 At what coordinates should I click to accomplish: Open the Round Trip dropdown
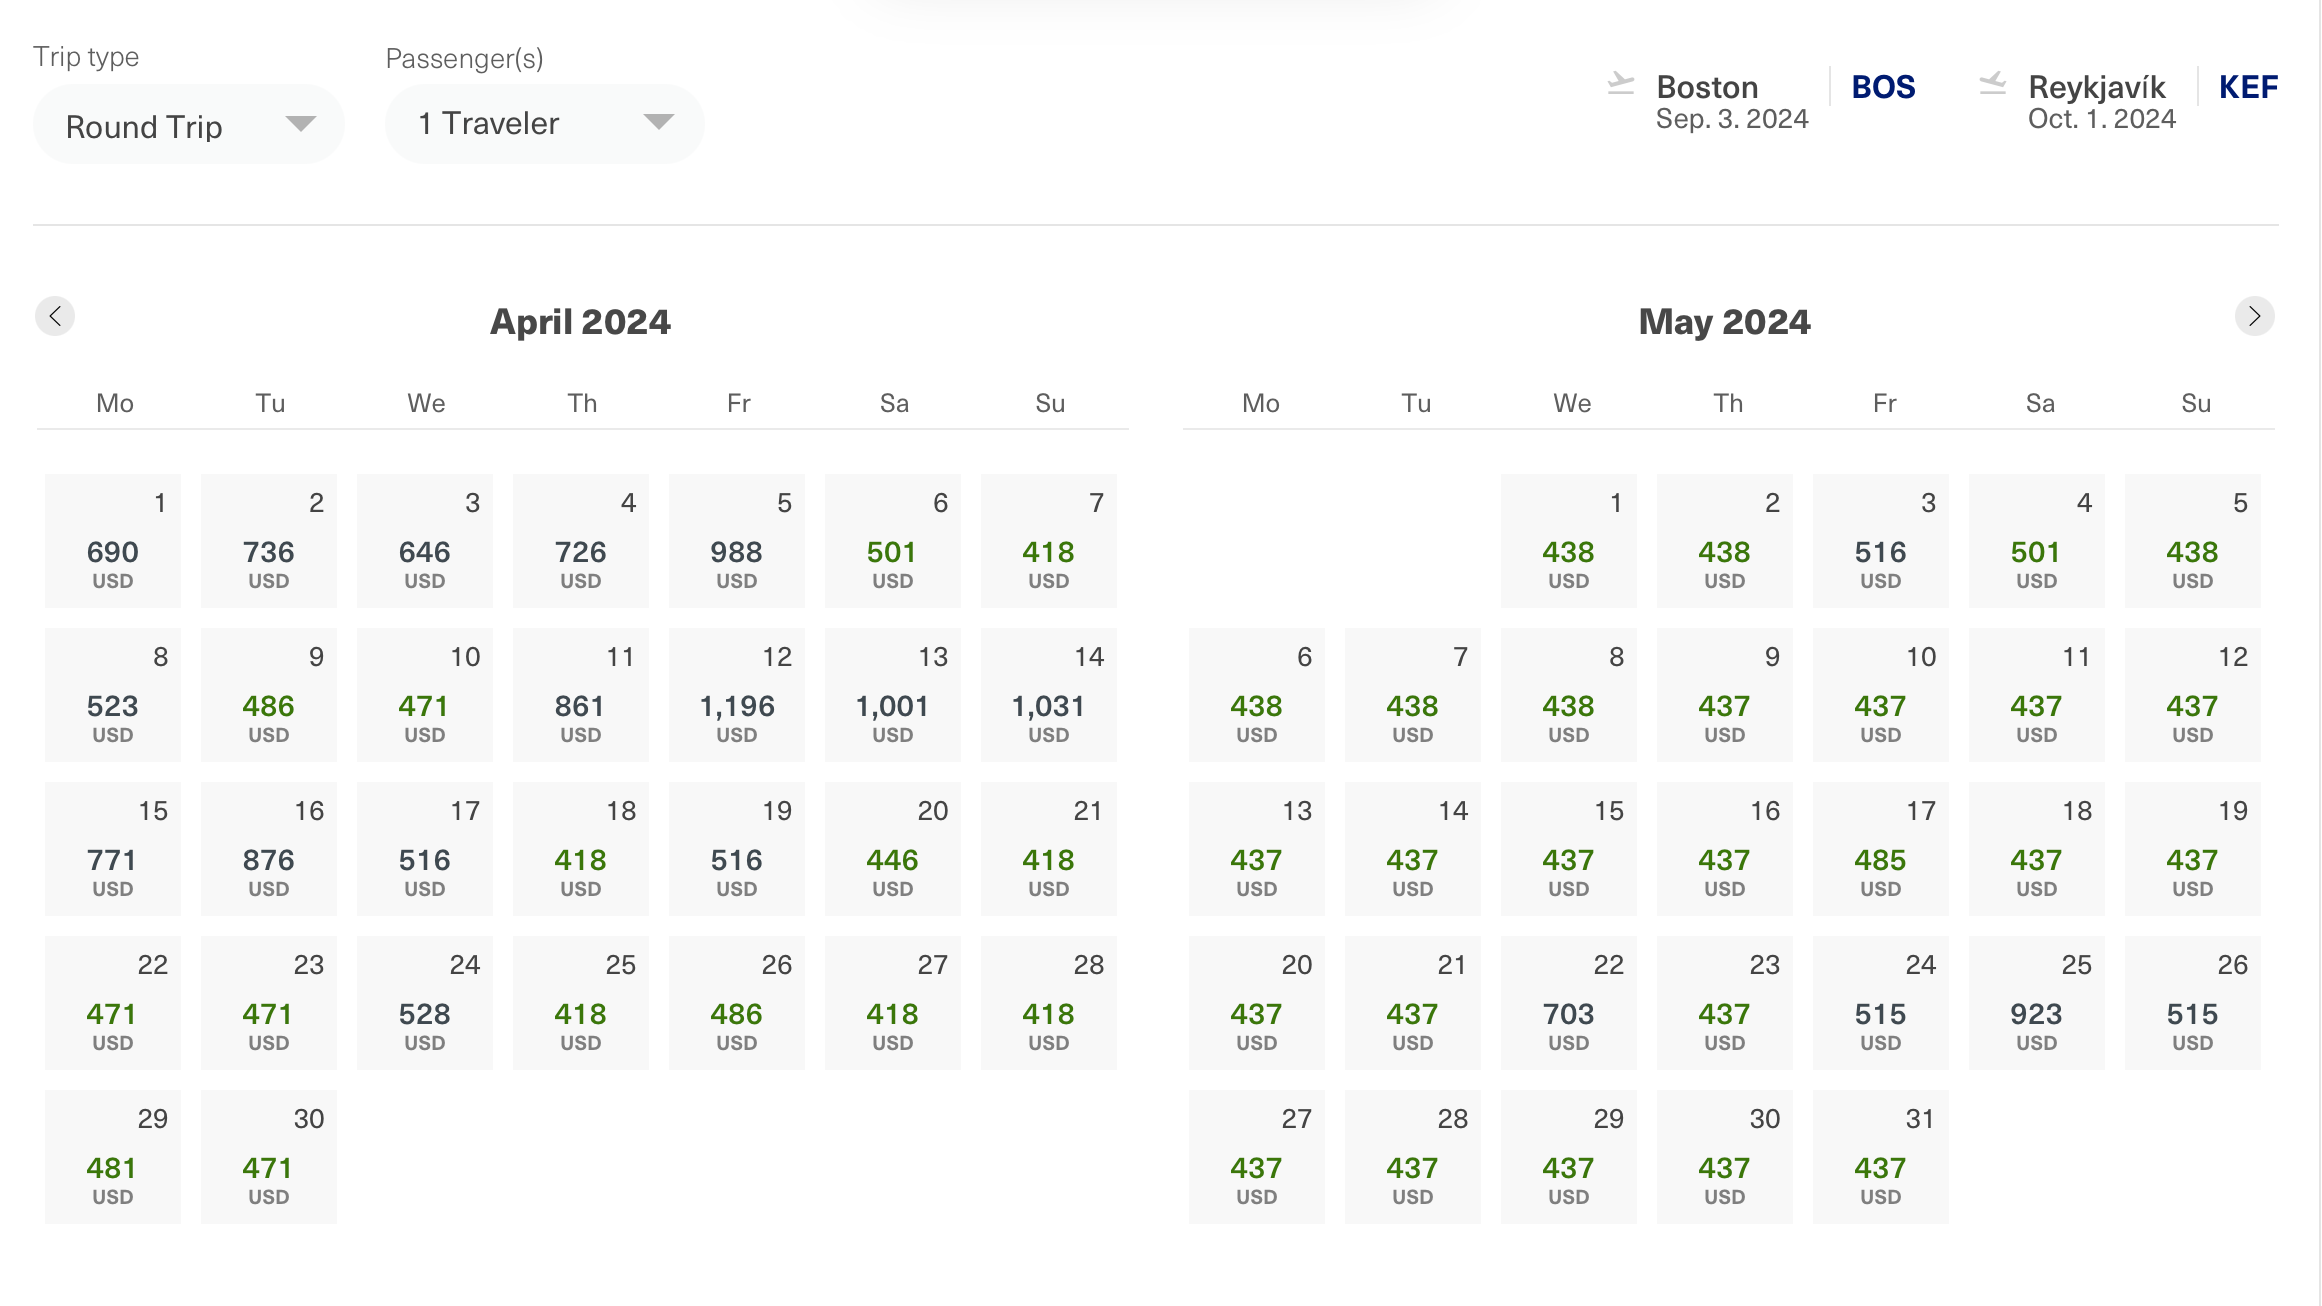[188, 125]
